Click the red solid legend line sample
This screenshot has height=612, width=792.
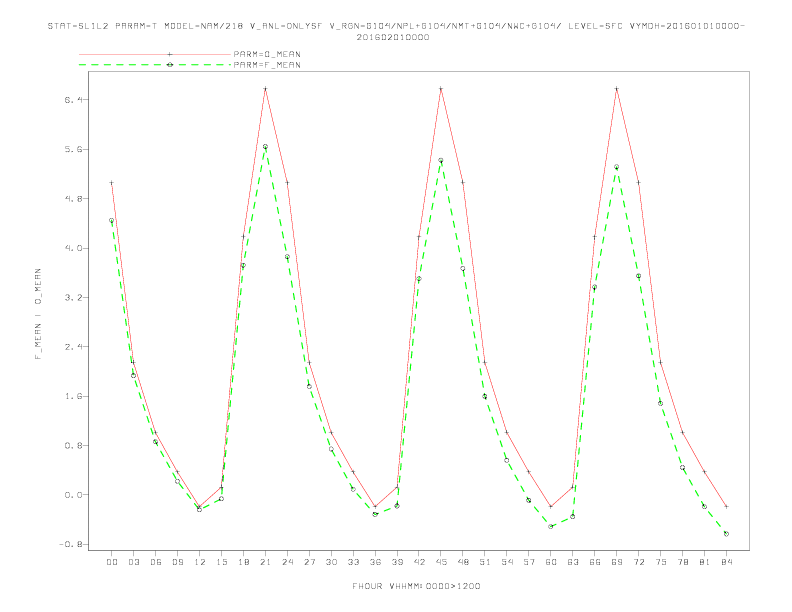155,54
